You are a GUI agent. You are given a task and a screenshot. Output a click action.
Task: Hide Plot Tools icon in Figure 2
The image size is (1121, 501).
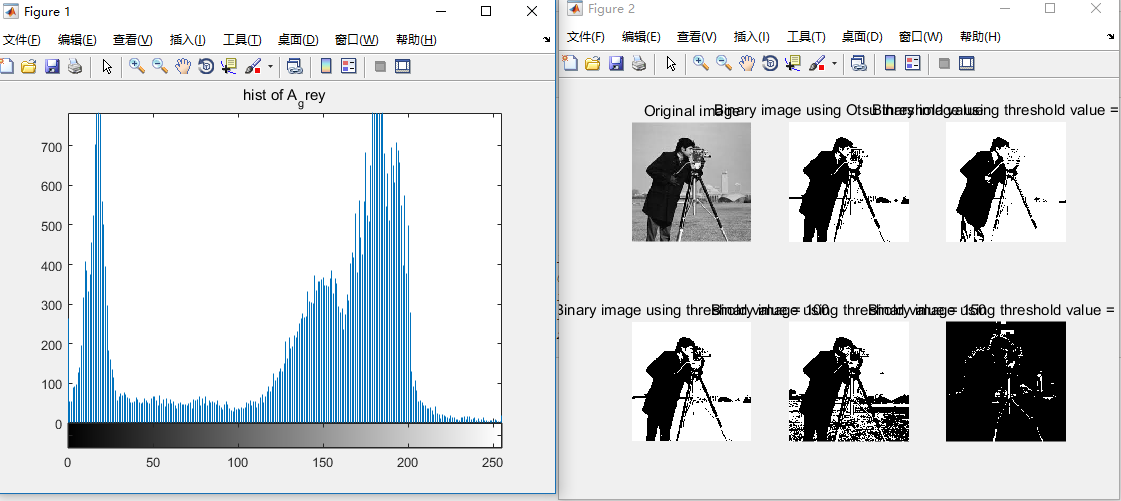(x=944, y=64)
